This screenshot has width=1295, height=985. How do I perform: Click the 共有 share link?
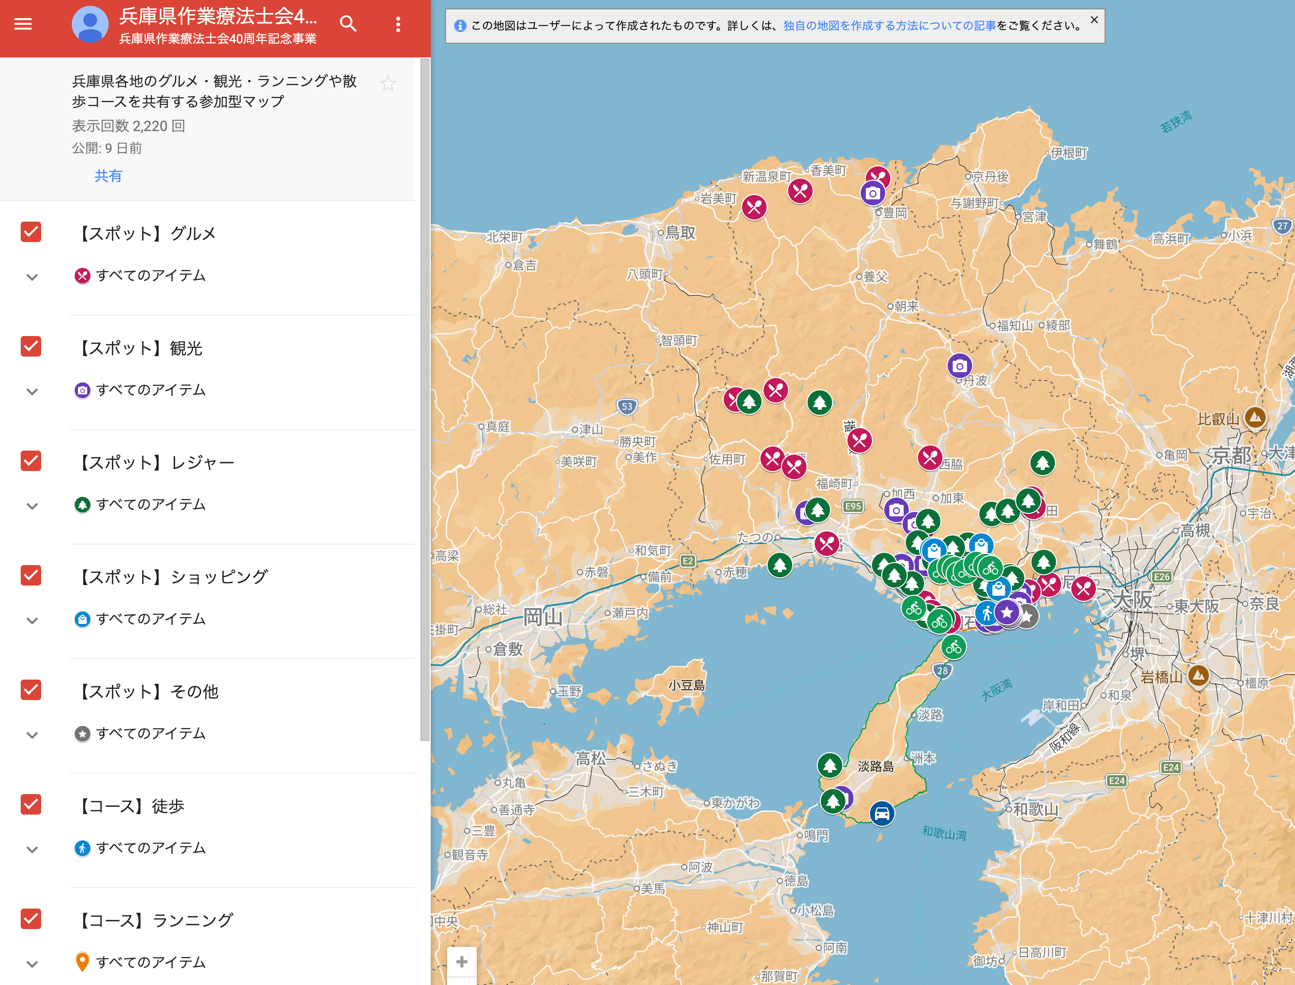[108, 176]
